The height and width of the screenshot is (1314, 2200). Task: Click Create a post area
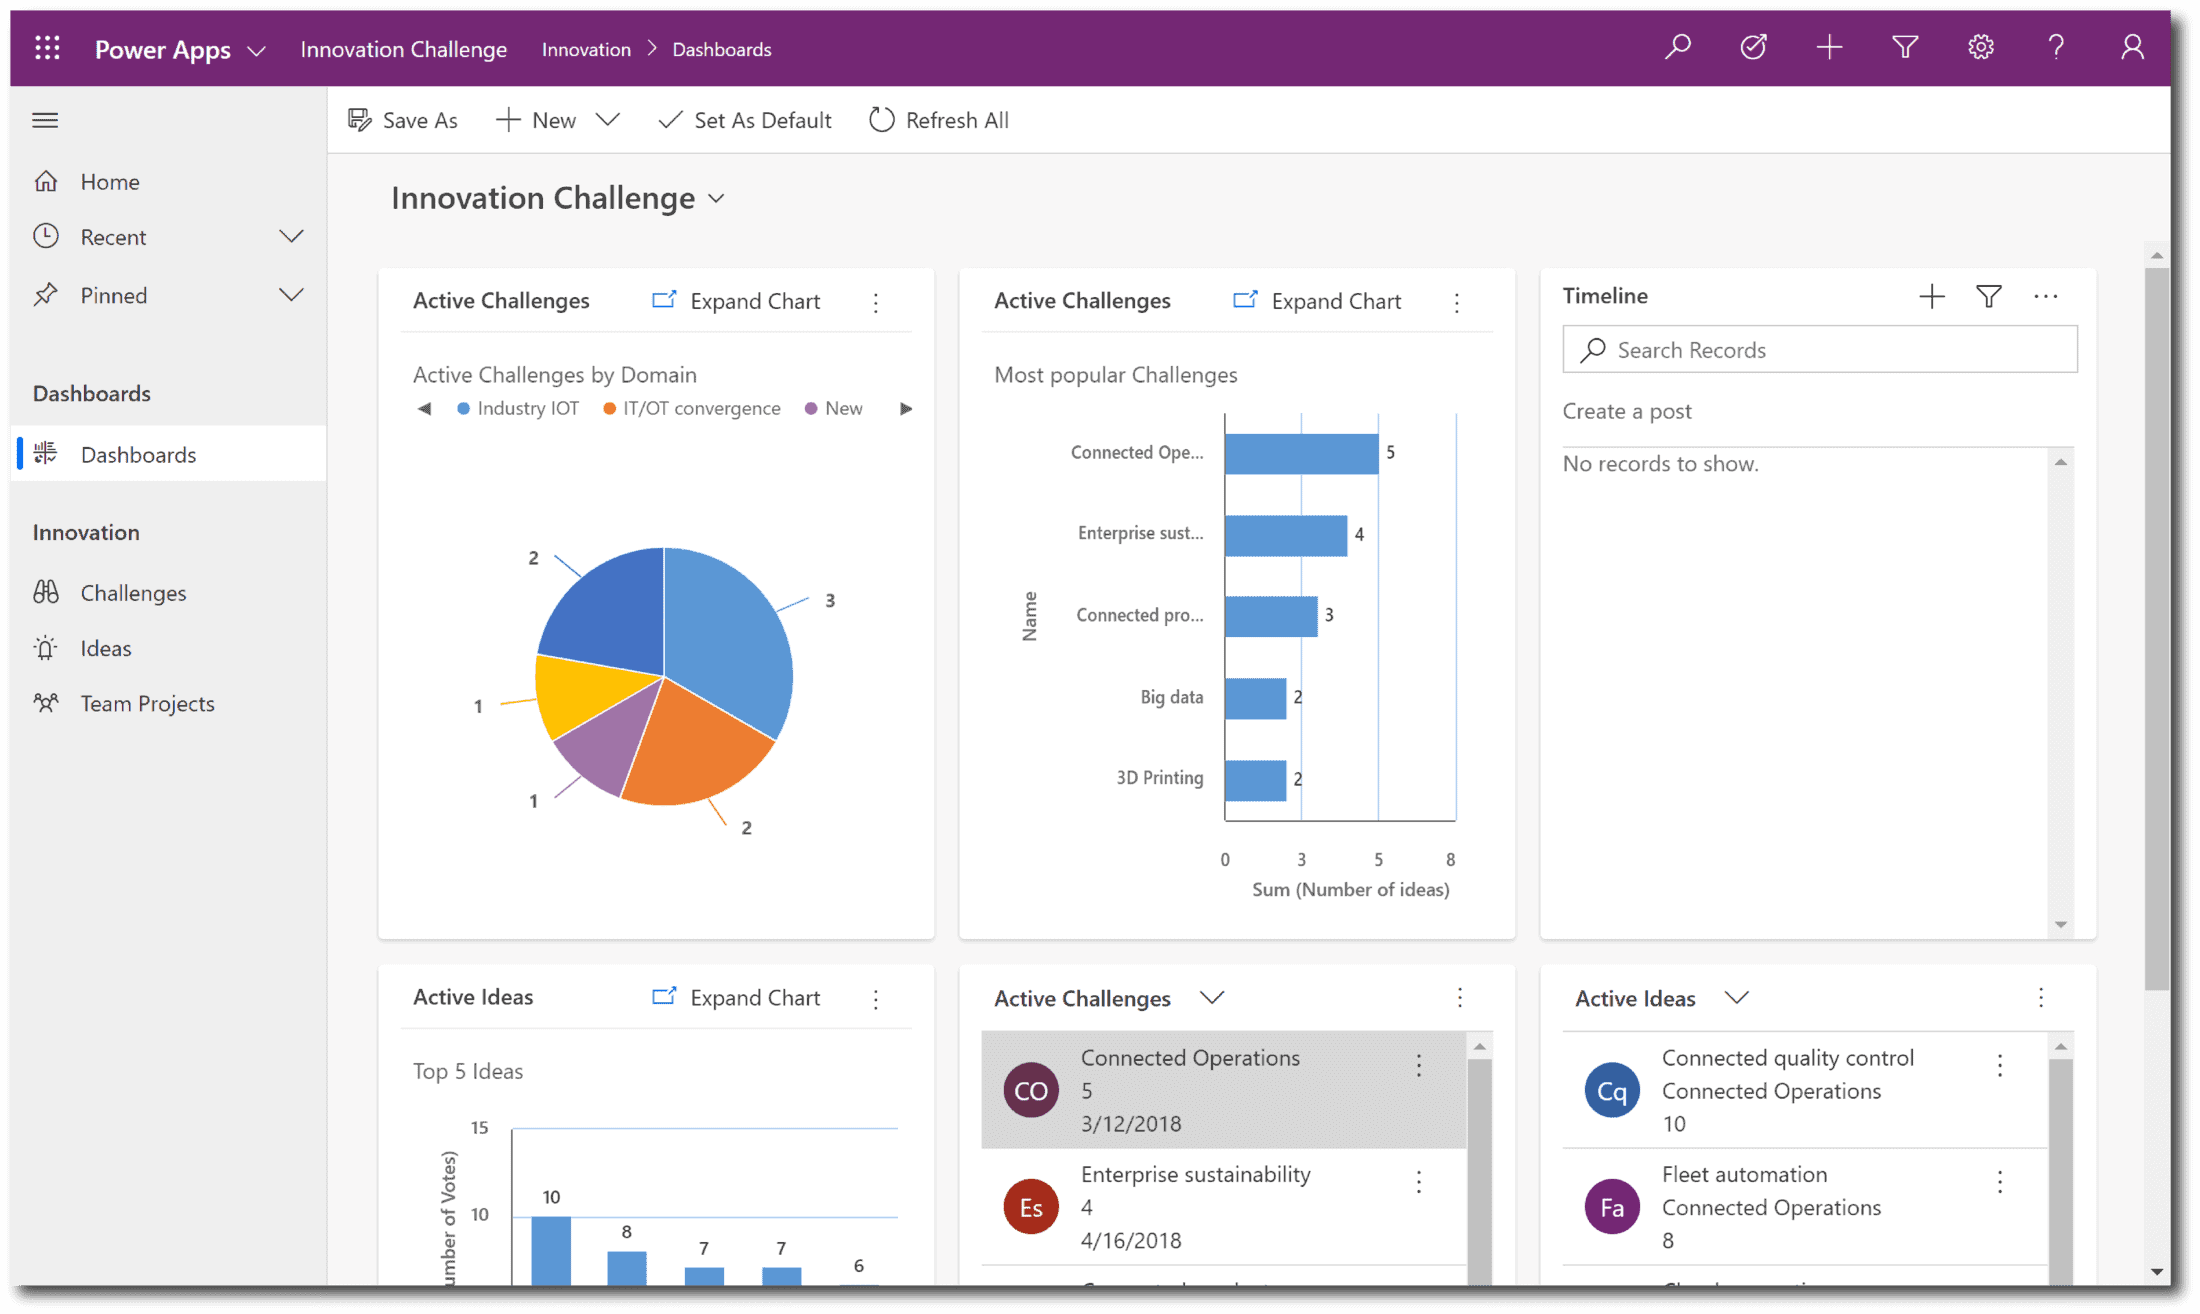pos(1627,411)
